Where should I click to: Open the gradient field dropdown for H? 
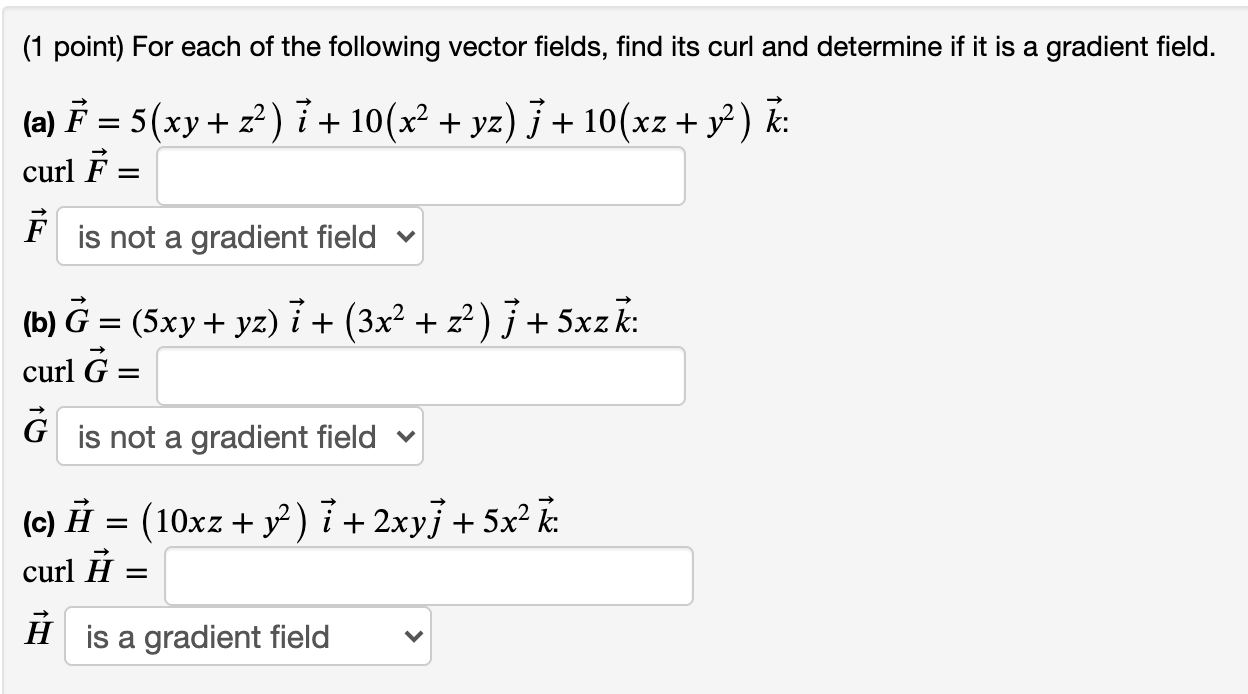[247, 637]
